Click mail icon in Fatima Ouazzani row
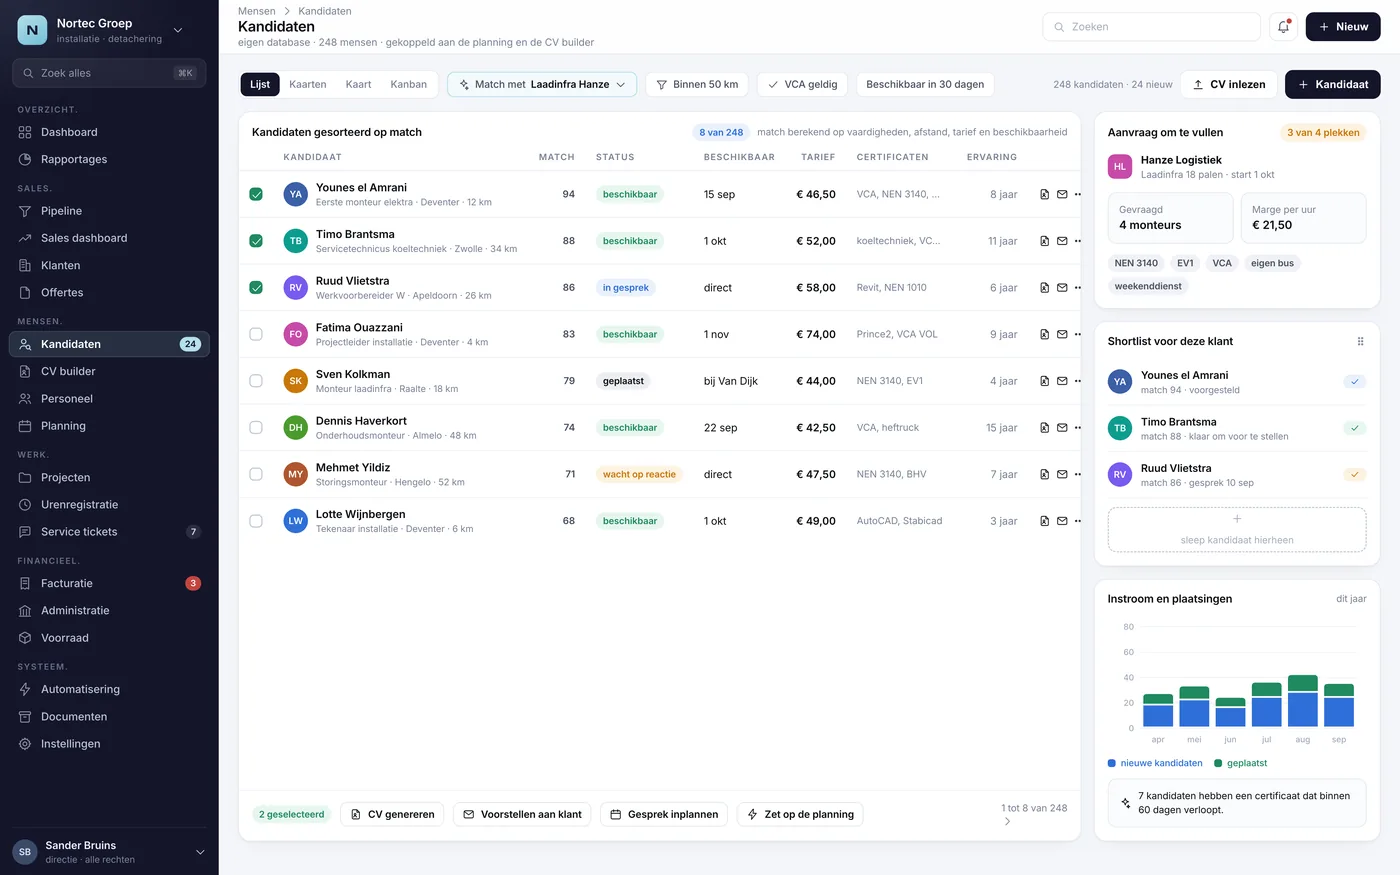The image size is (1400, 875). [x=1062, y=334]
